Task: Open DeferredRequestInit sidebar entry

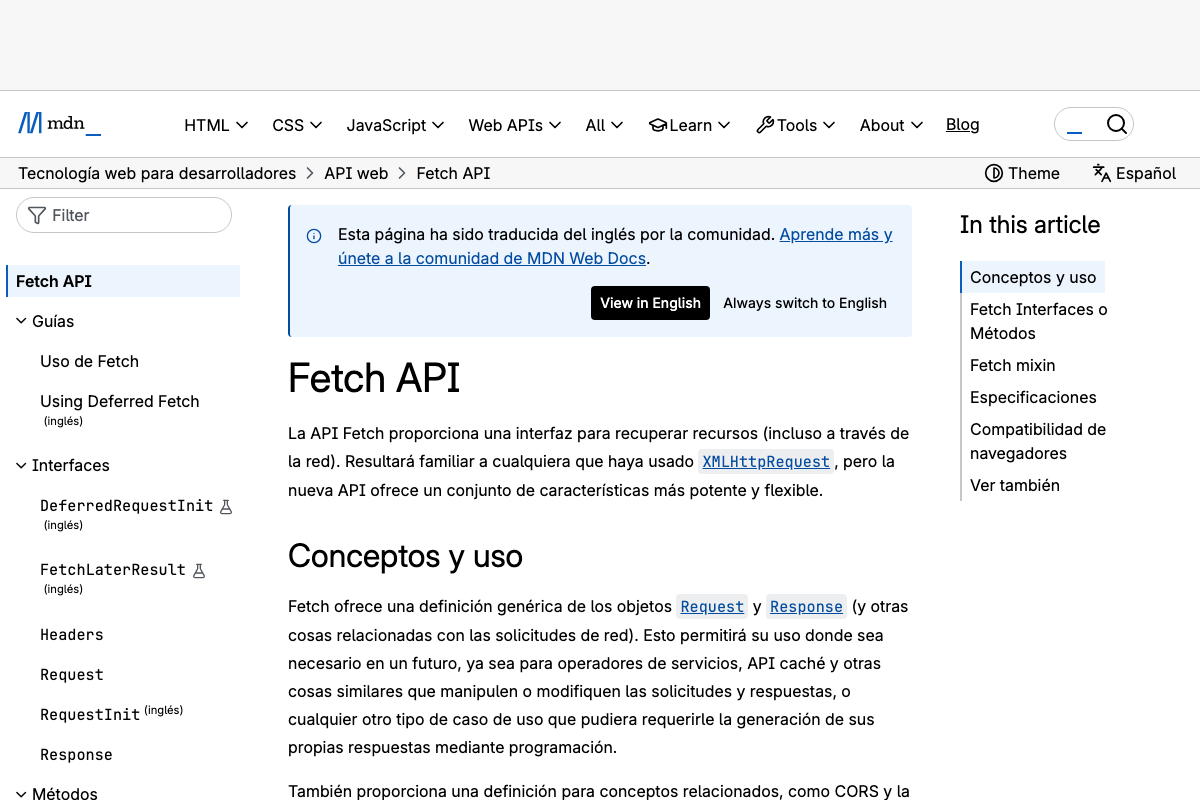Action: tap(127, 506)
